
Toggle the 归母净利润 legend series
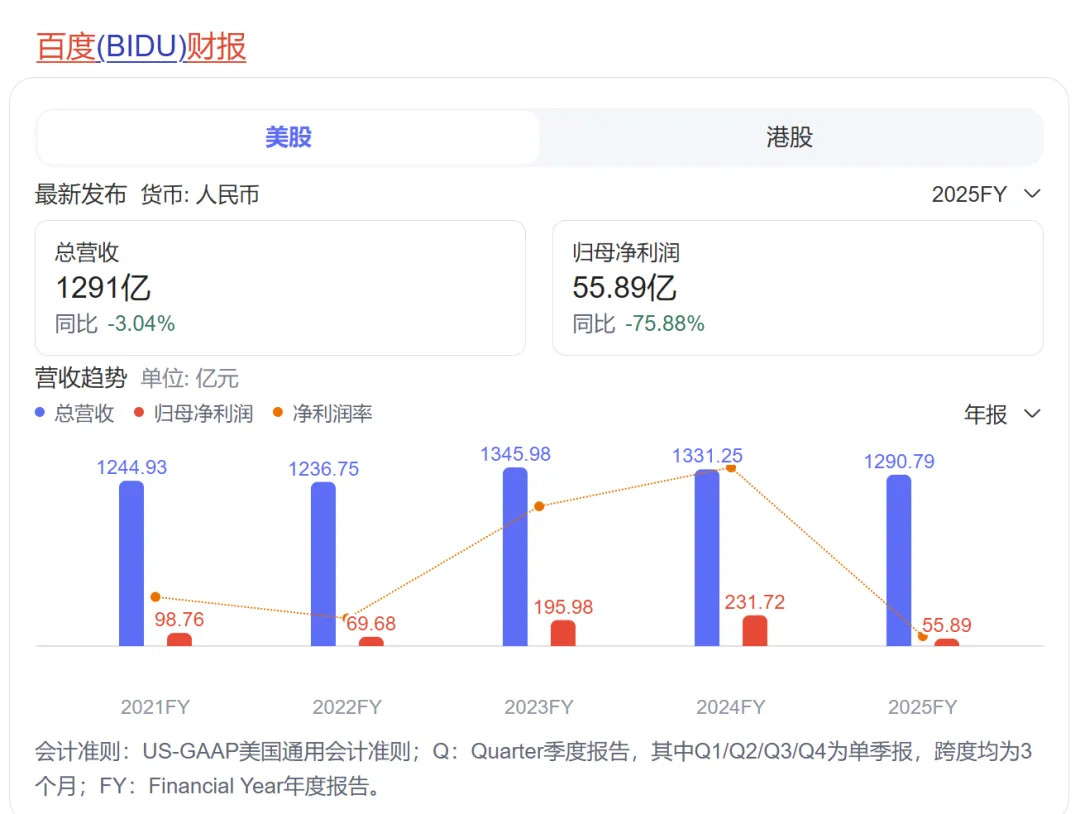(x=194, y=413)
